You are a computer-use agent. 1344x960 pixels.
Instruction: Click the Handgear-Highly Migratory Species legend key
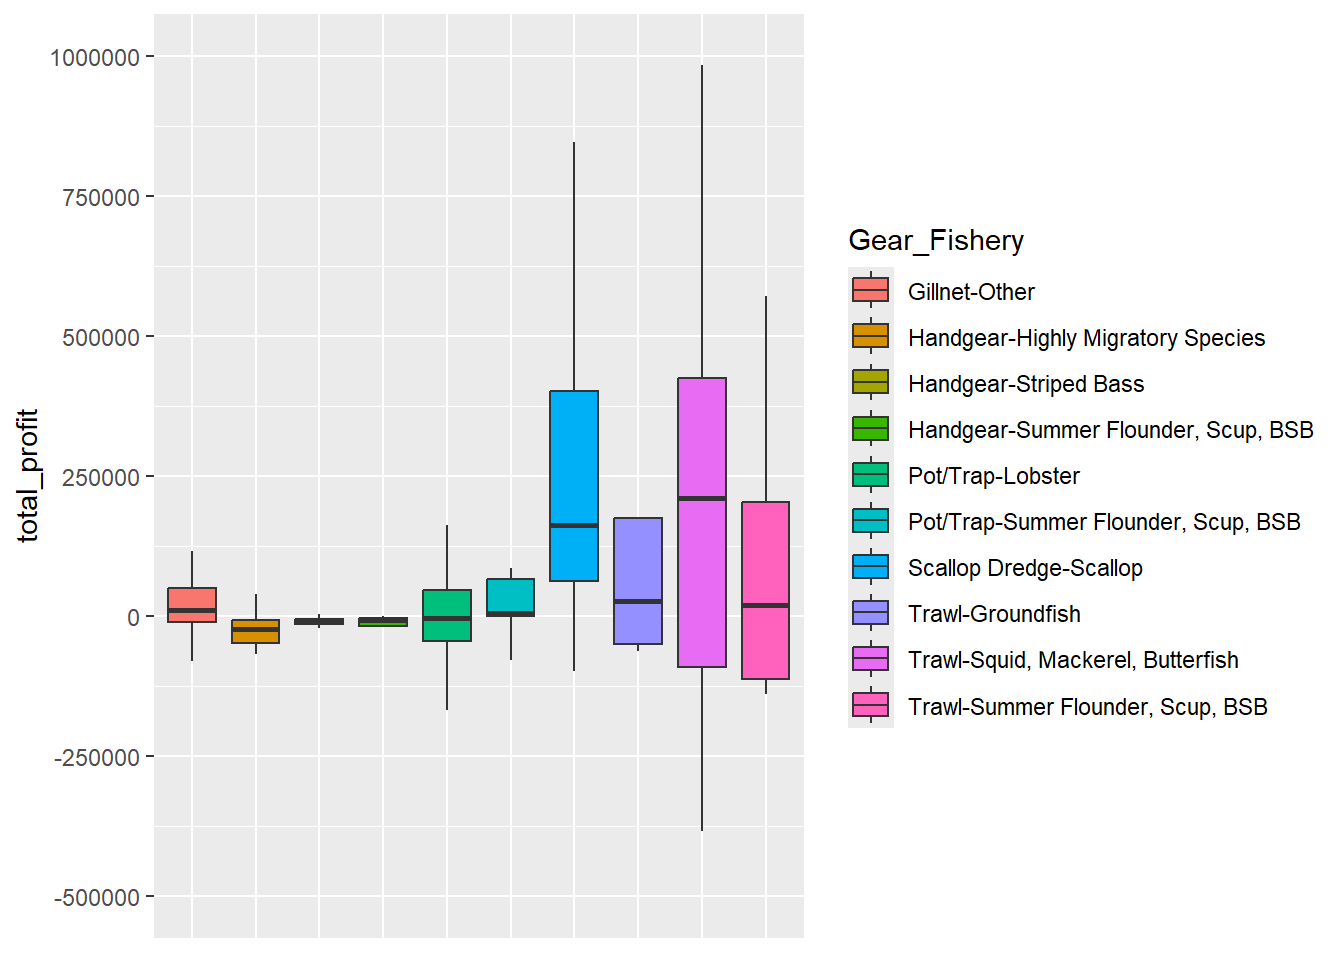[x=870, y=337]
